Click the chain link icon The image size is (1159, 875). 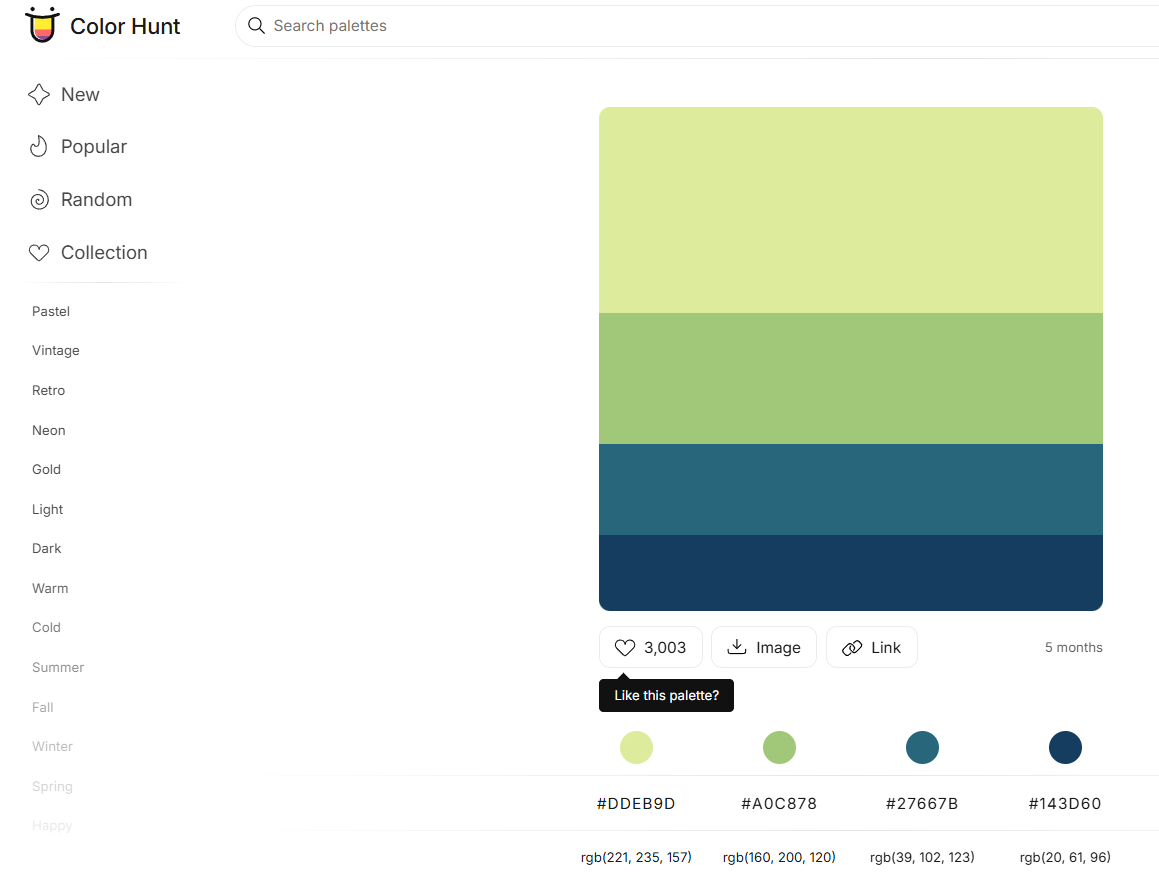tap(852, 648)
